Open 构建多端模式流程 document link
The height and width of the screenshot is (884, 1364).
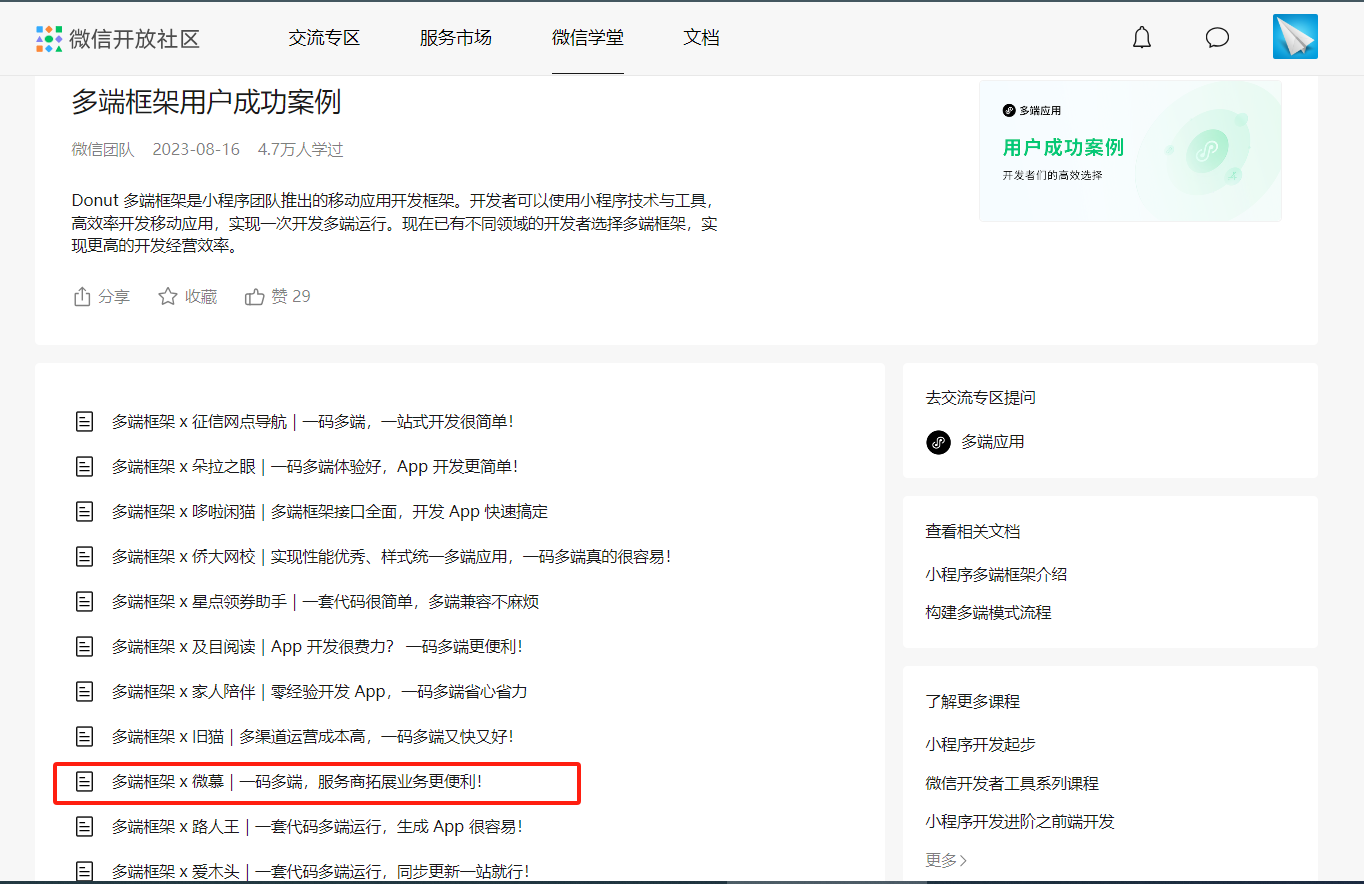point(988,612)
